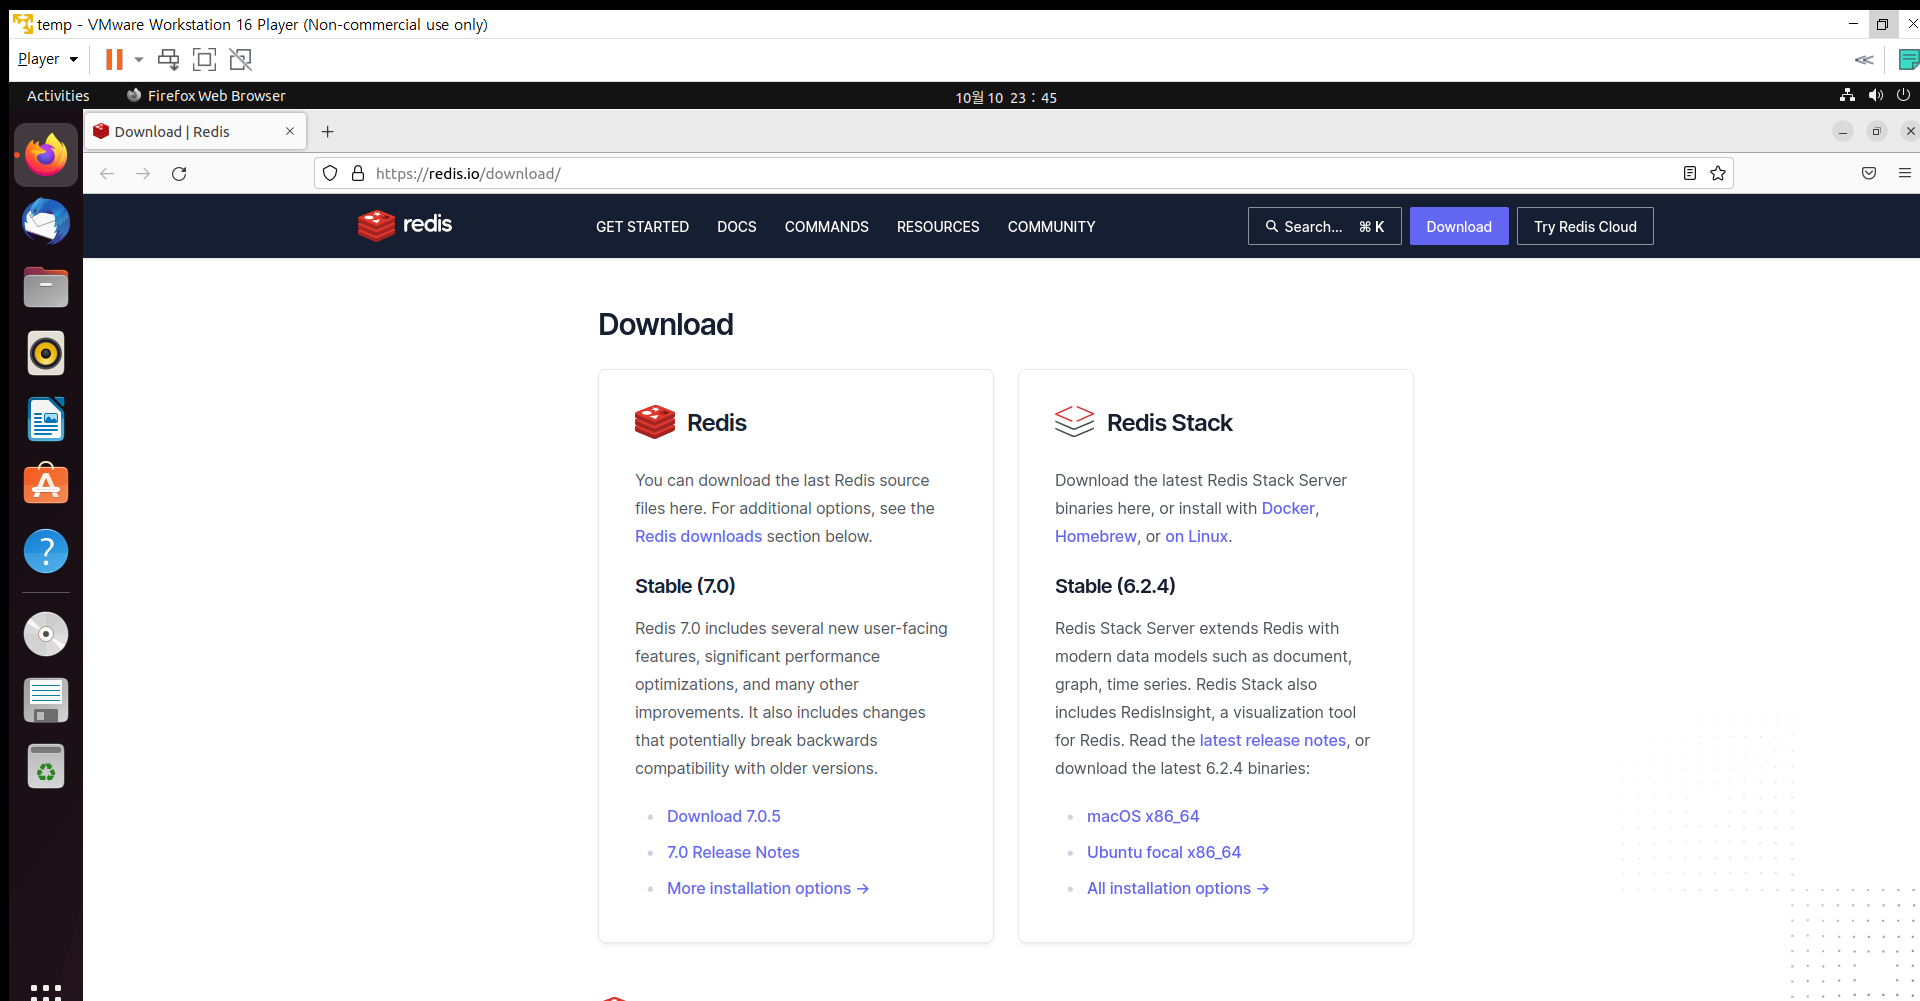Save to Pocket icon in toolbar

pyautogui.click(x=1869, y=173)
